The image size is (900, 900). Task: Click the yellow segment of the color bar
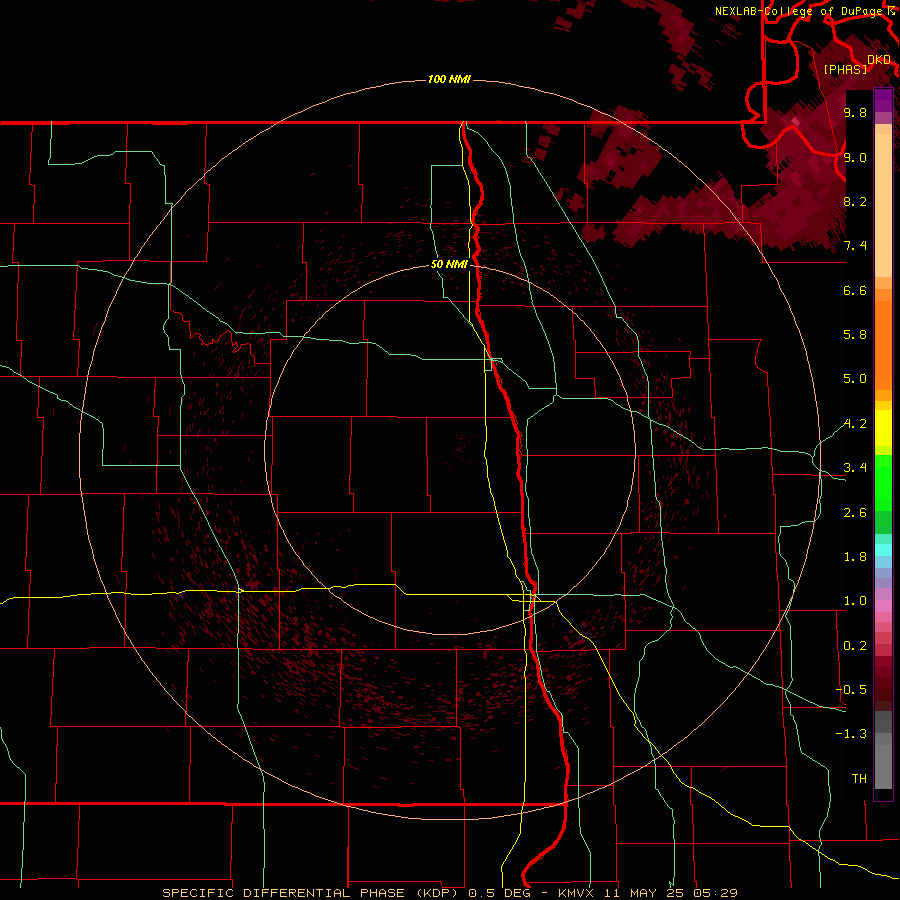pyautogui.click(x=883, y=428)
